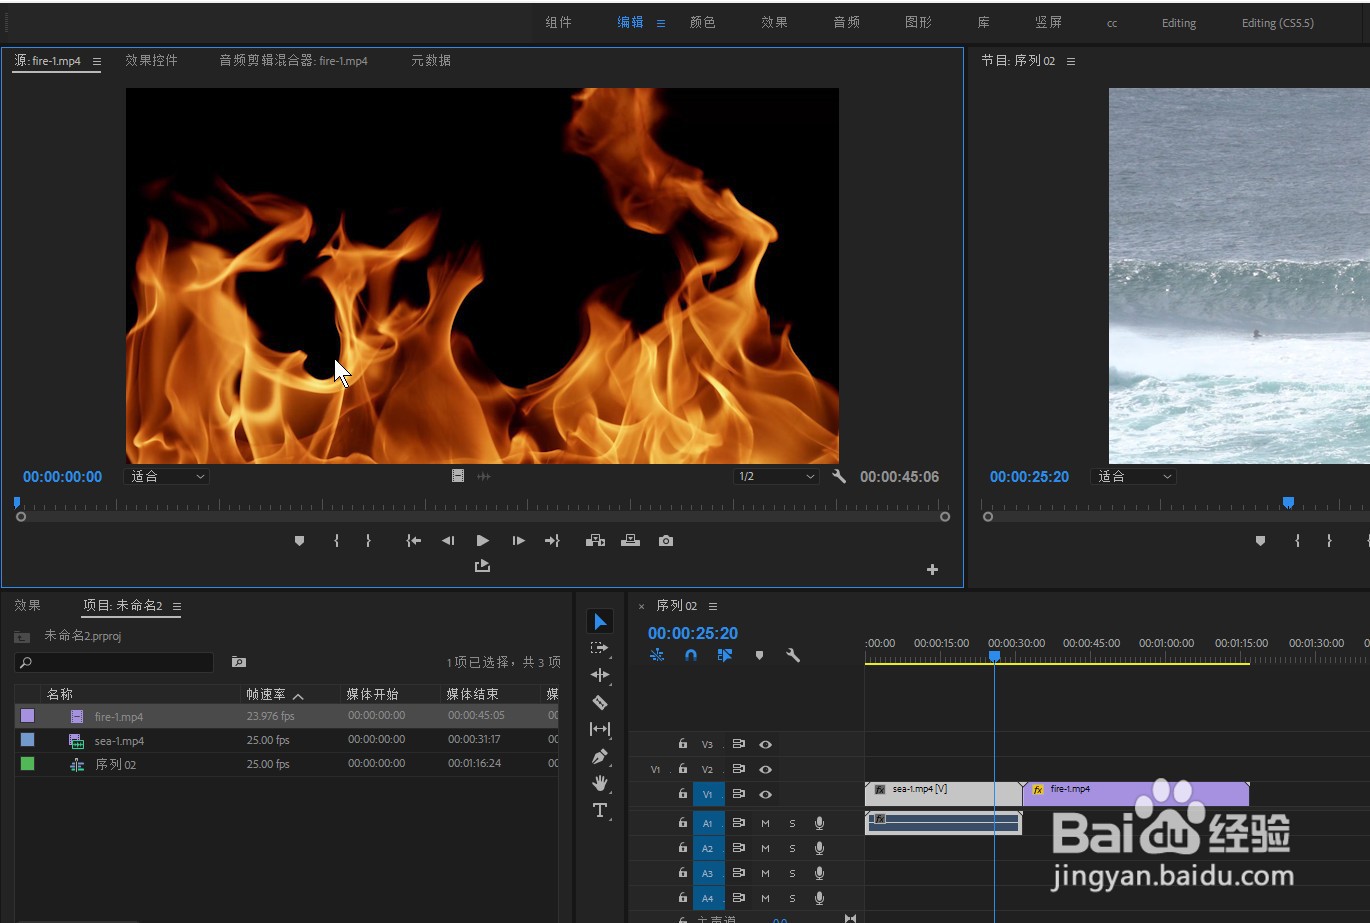Switch to the Effects panel tab

28,606
